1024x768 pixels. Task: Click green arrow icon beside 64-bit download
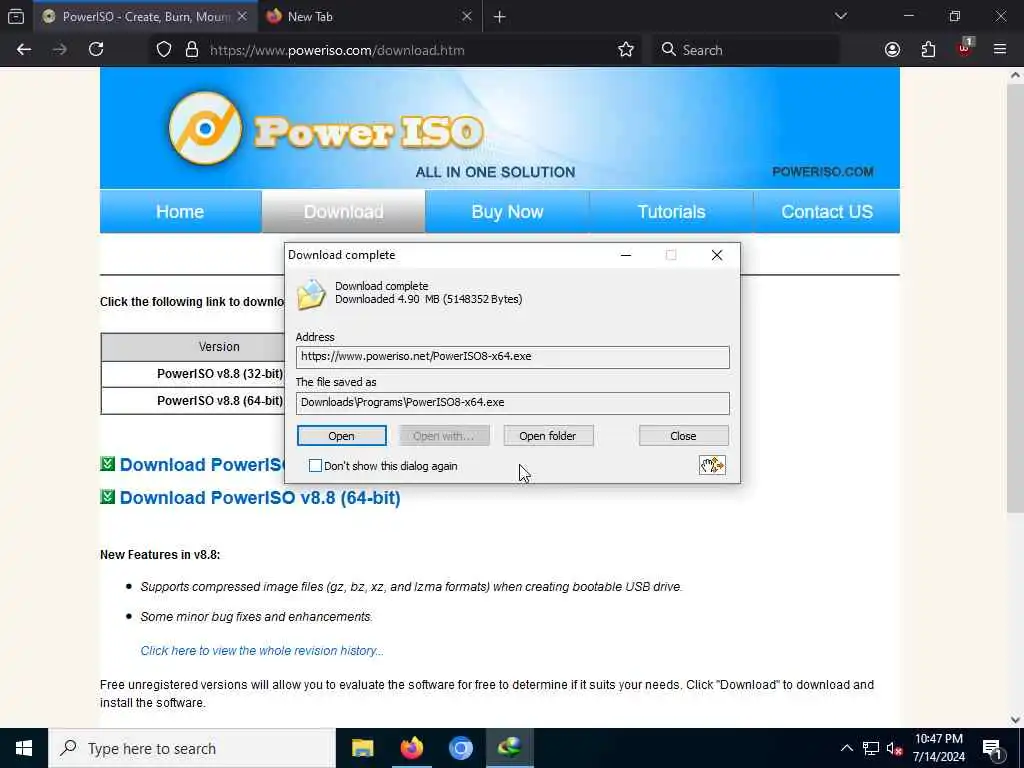coord(108,497)
